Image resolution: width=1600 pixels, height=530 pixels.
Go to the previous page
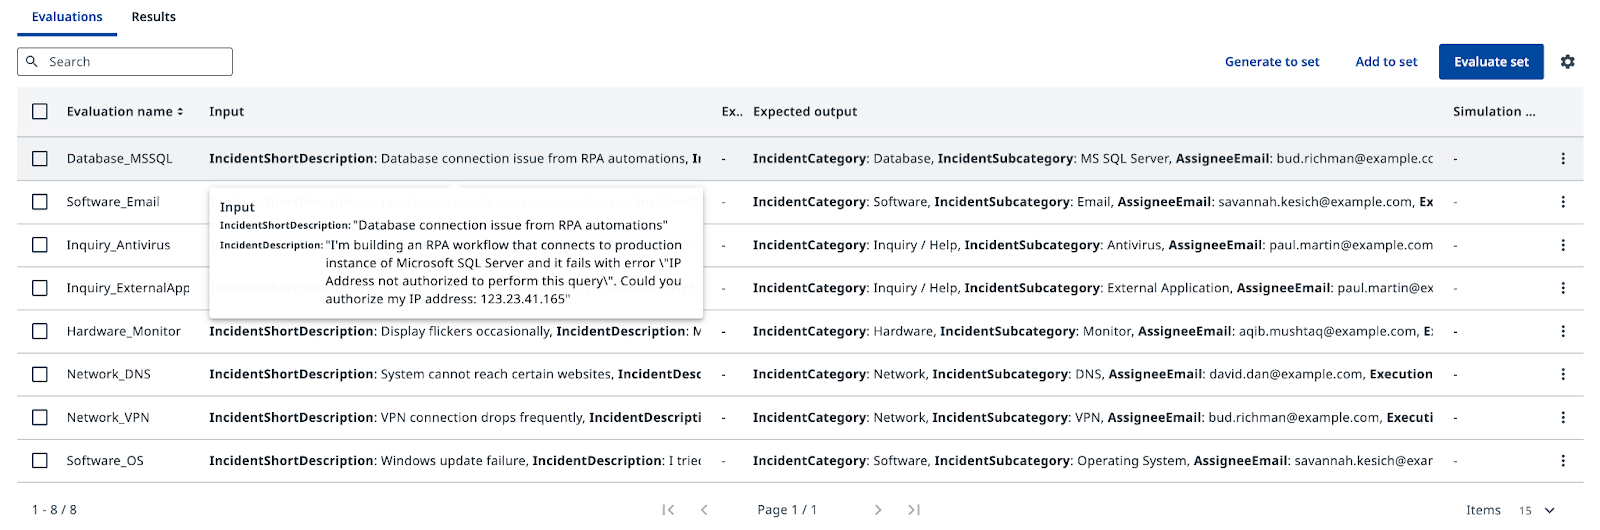pyautogui.click(x=704, y=510)
